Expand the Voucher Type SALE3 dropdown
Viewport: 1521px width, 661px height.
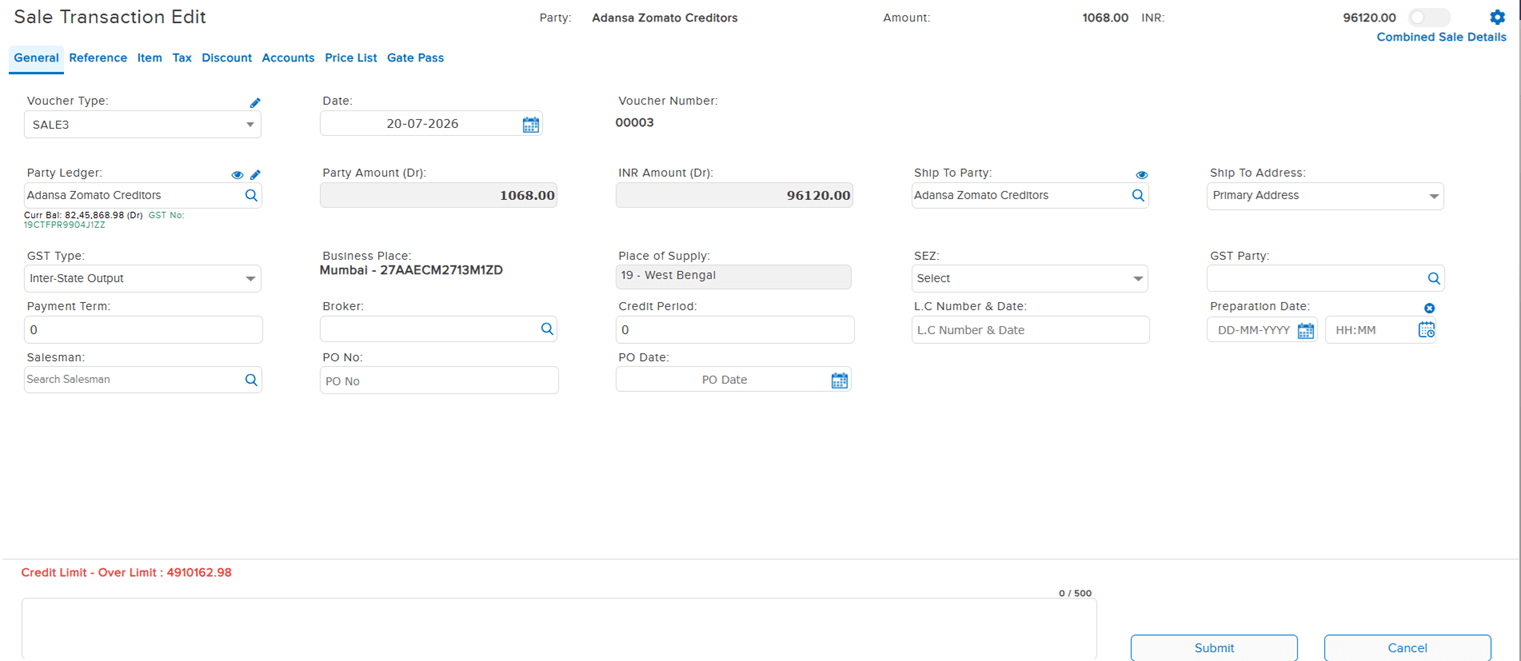click(x=143, y=125)
